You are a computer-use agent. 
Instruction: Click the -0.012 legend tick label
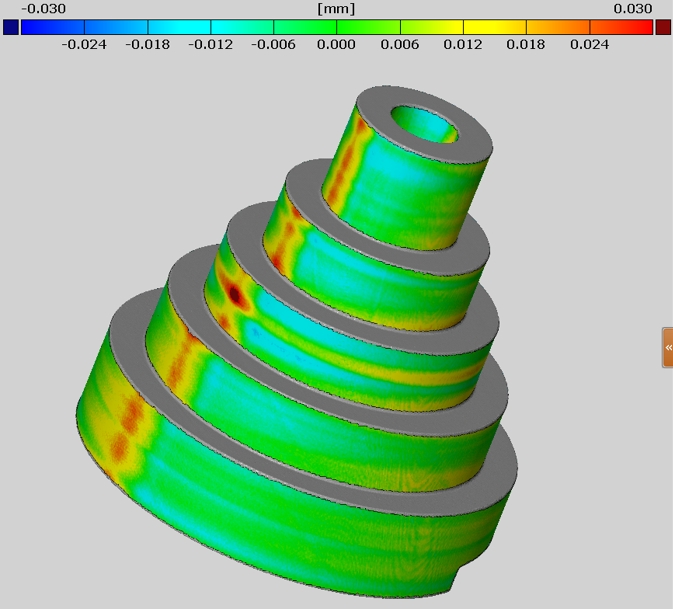(211, 44)
